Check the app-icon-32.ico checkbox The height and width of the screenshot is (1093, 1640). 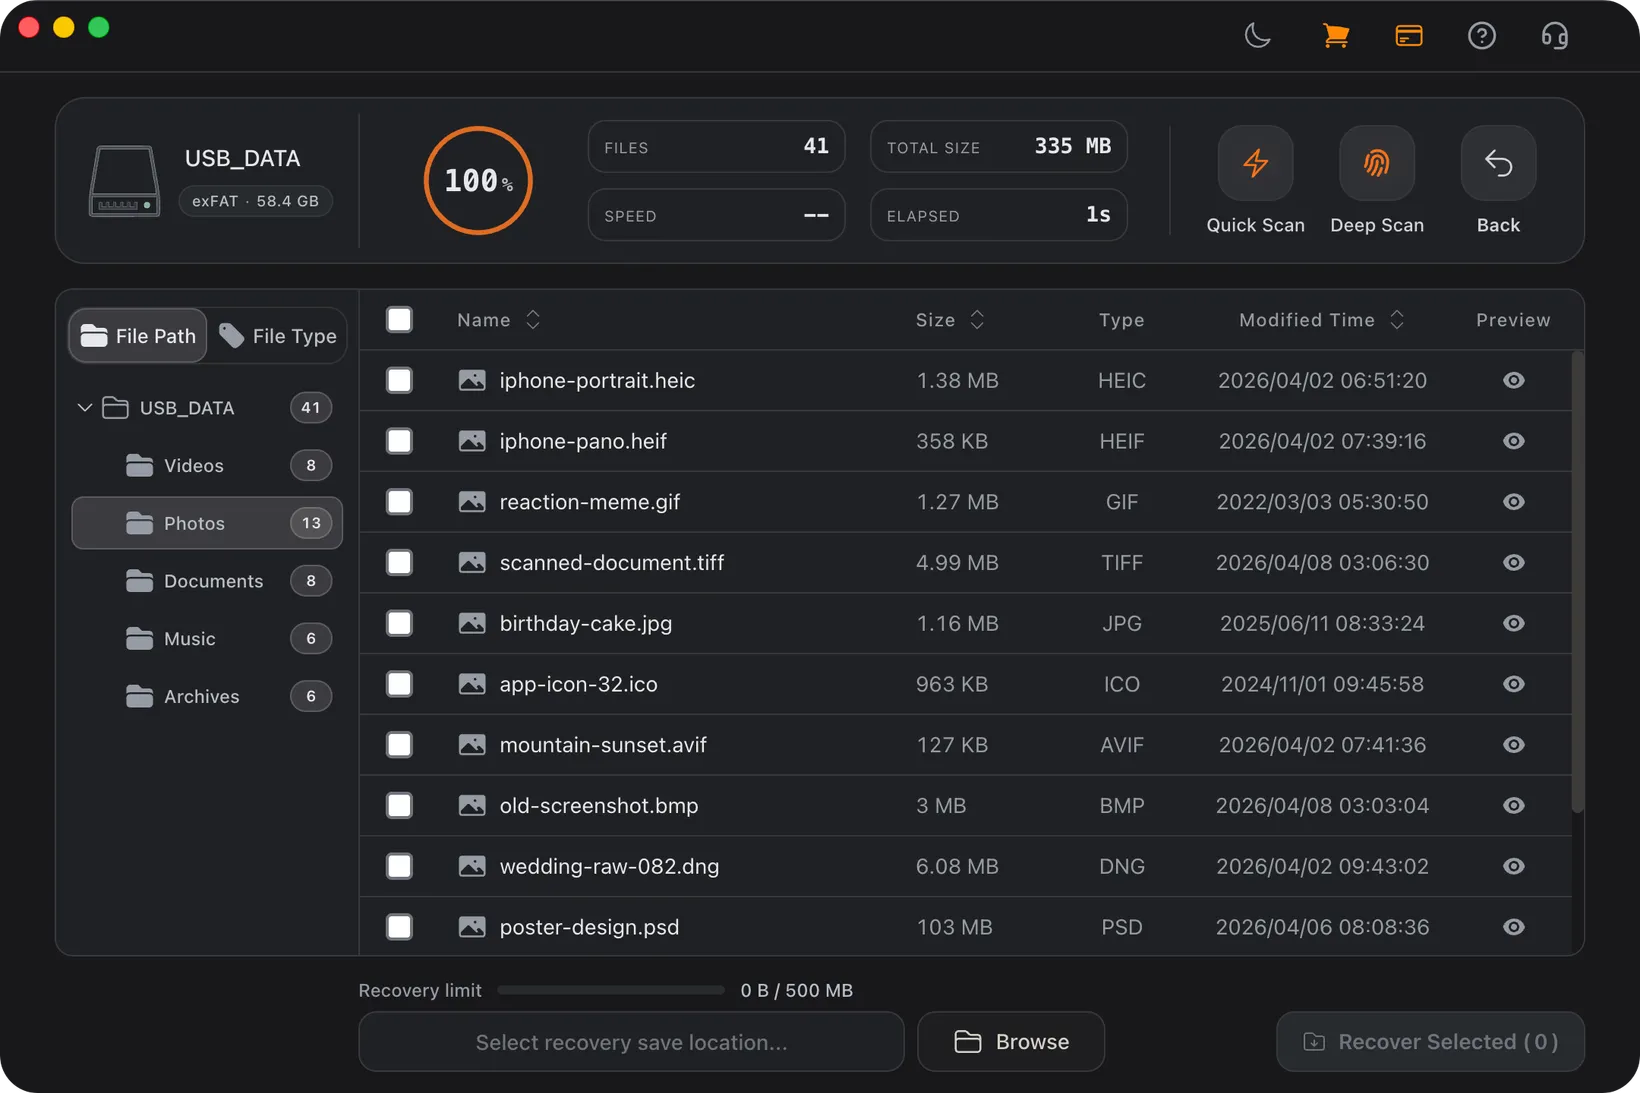(x=399, y=684)
